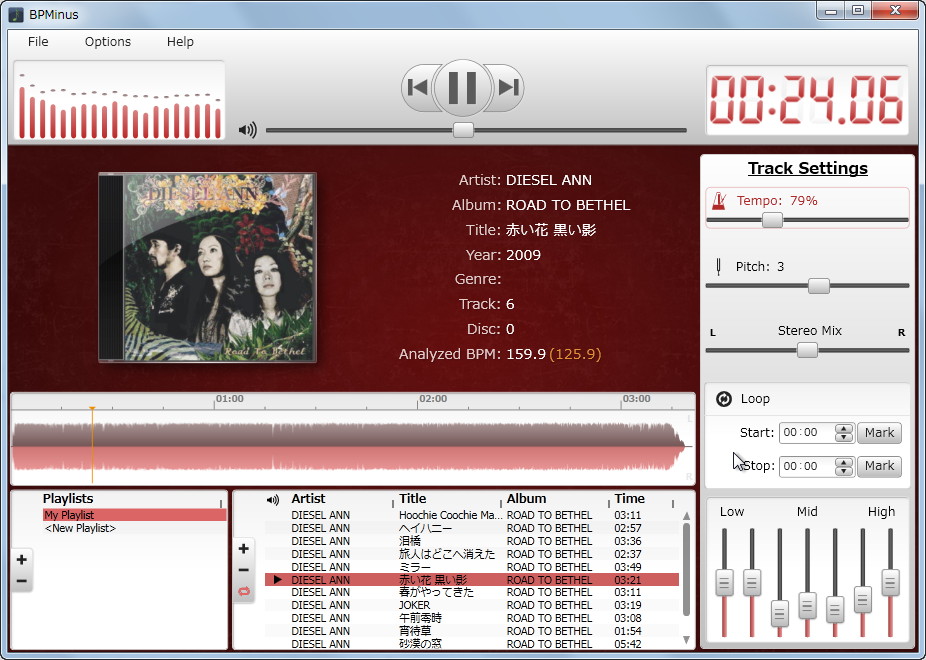
Task: Click the third equalizer band handle
Action: coord(780,613)
